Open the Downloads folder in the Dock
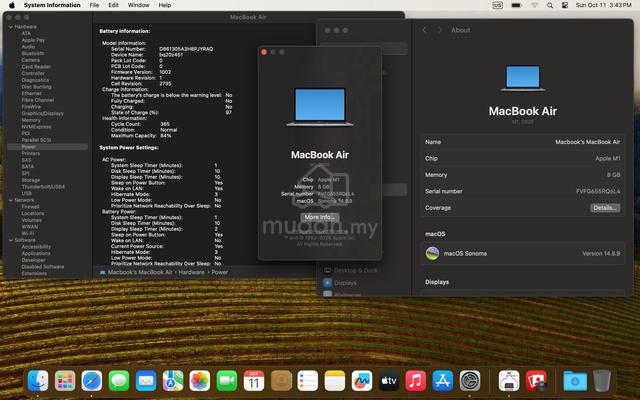The width and height of the screenshot is (640, 400). coord(575,380)
